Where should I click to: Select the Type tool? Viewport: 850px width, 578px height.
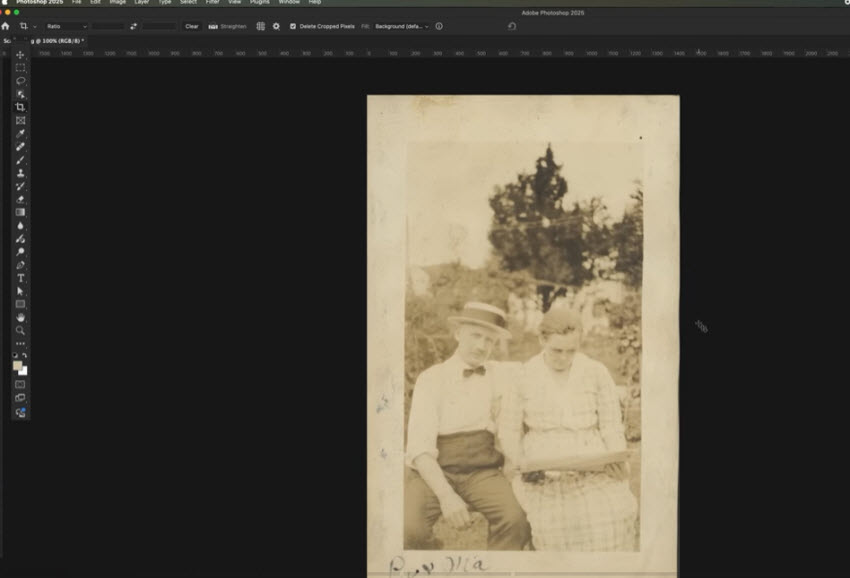(x=18, y=279)
